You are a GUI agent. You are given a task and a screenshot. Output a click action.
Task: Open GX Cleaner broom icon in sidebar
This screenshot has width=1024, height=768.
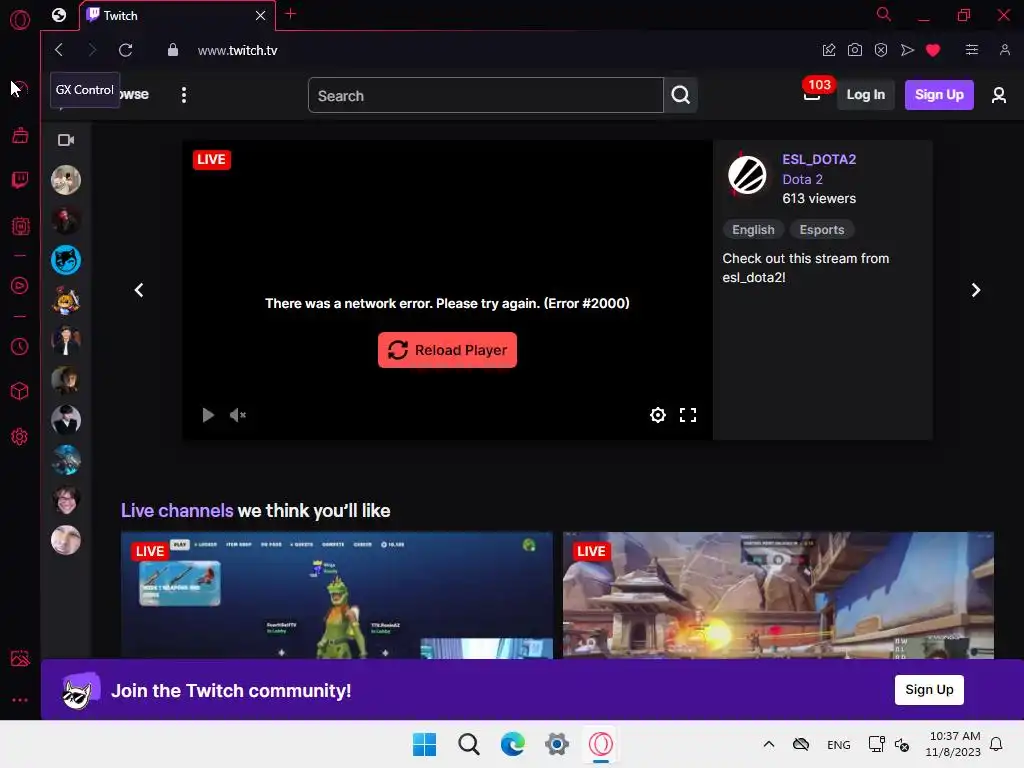coord(20,135)
